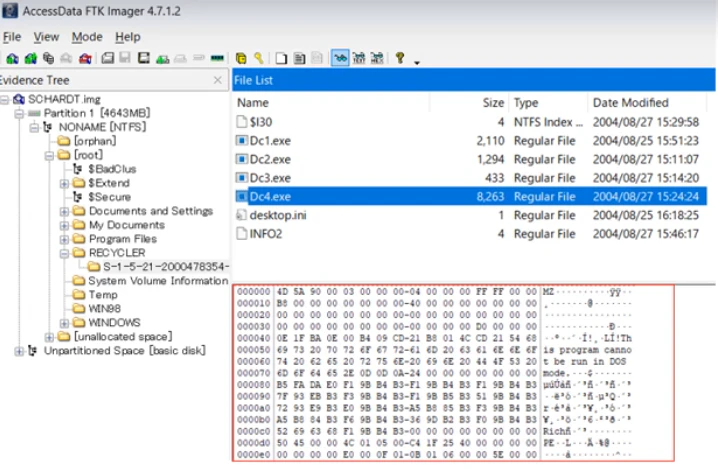Viewport: 718px width, 469px height.
Task: Expand the Program Files folder
Action: click(x=65, y=239)
